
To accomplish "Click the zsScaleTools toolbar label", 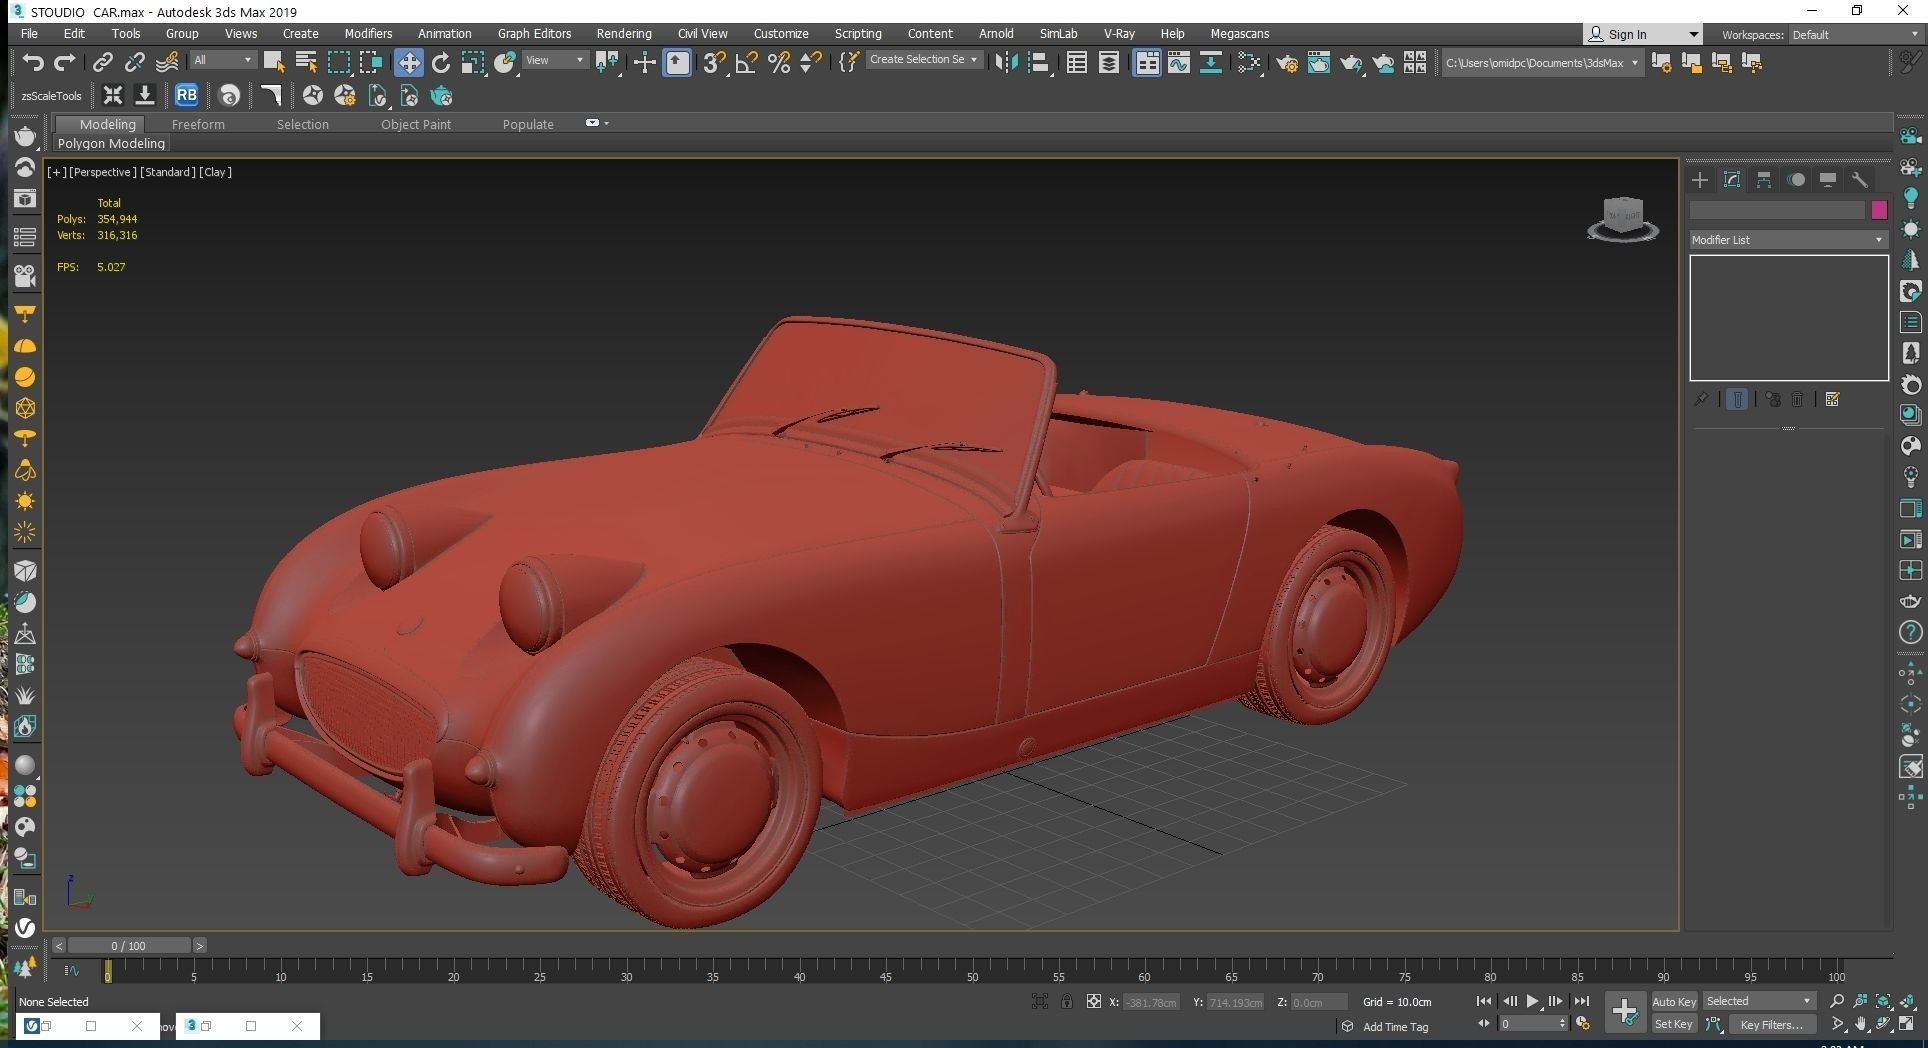I will (x=51, y=96).
